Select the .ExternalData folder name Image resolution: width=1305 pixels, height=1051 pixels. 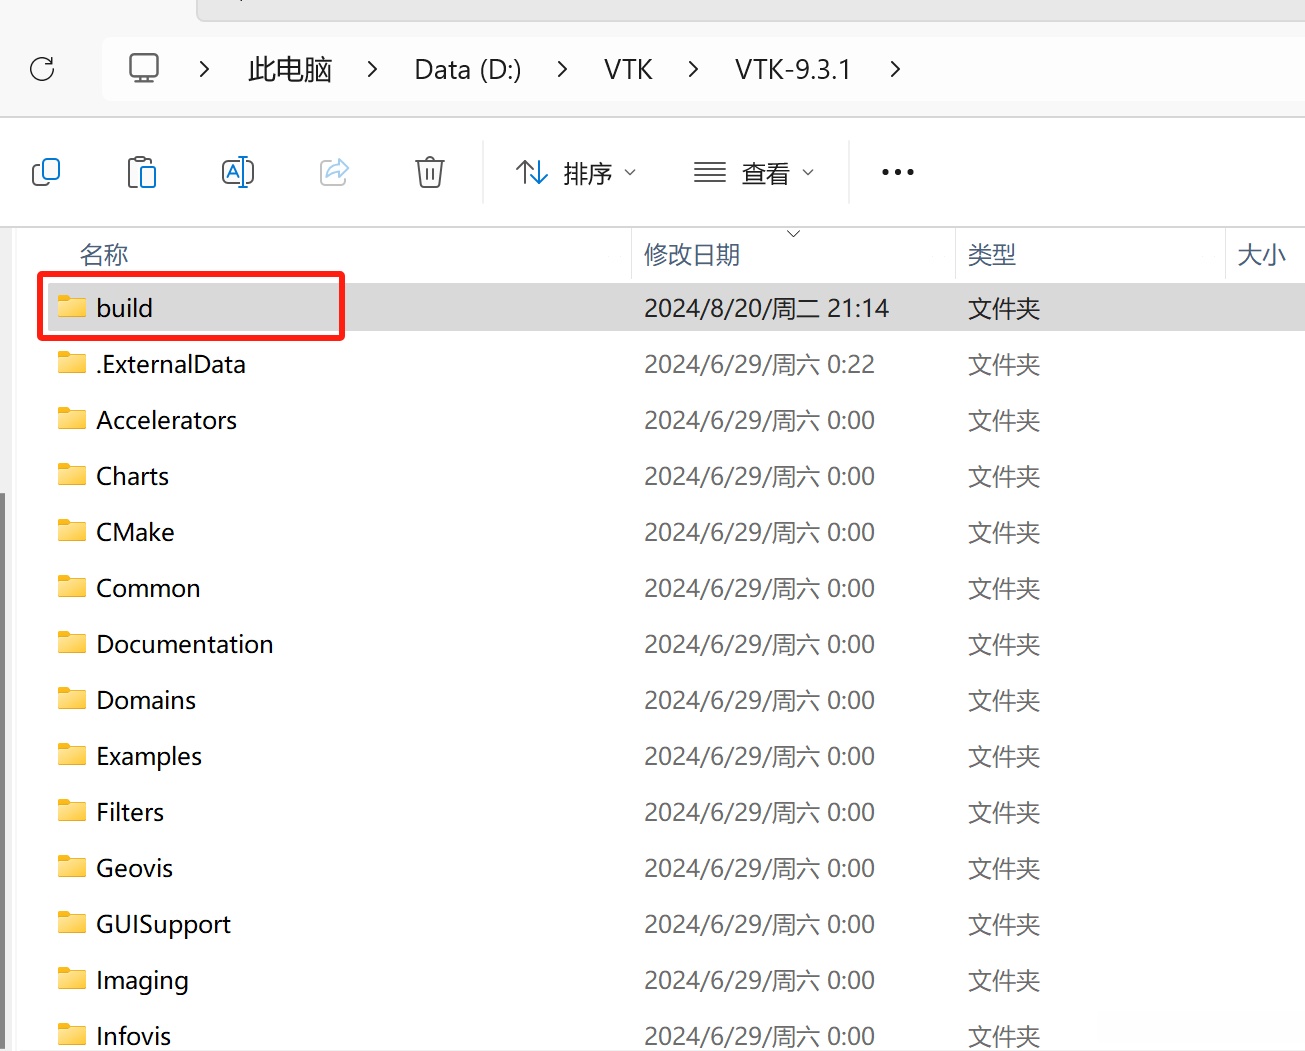coord(171,364)
